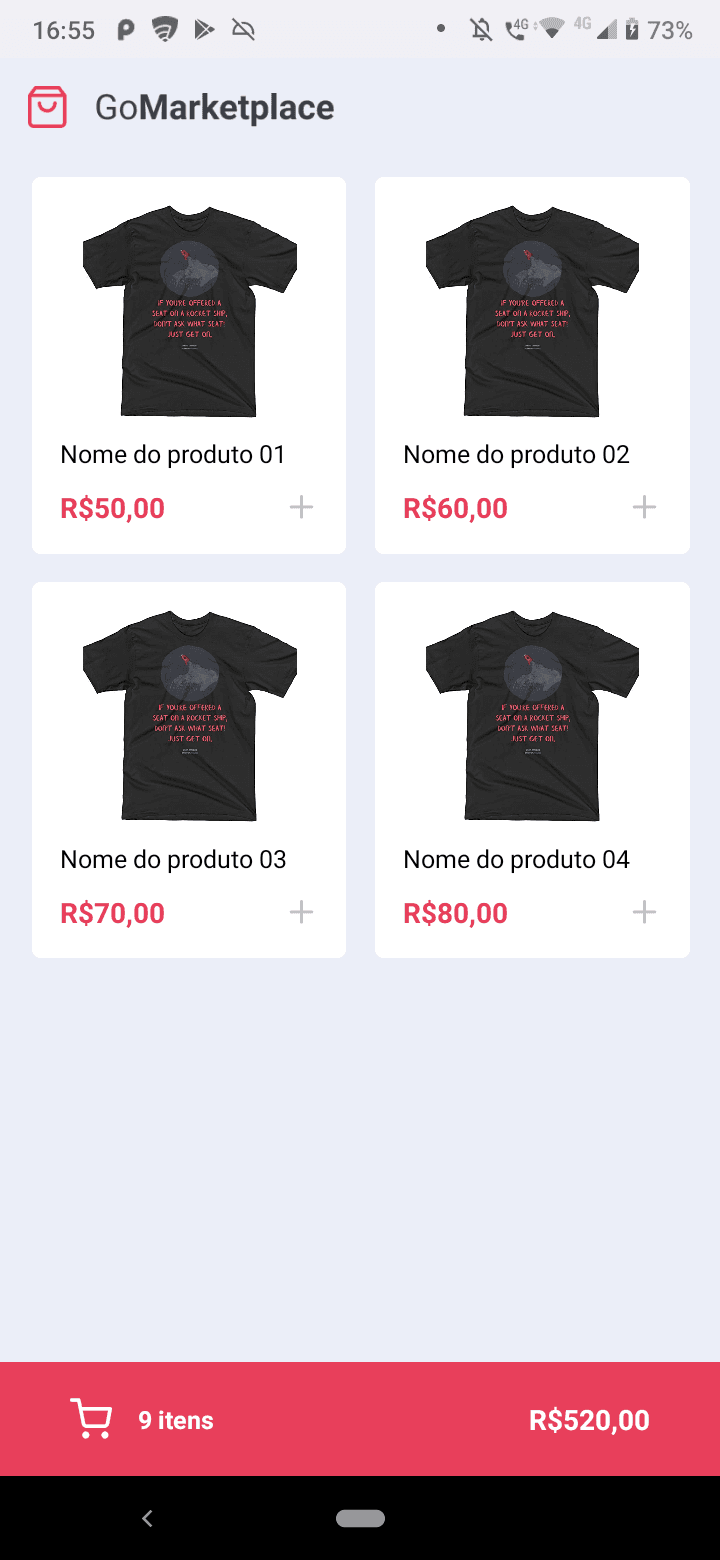
Task: Tap the R$520,00 cart total
Action: (x=589, y=1420)
